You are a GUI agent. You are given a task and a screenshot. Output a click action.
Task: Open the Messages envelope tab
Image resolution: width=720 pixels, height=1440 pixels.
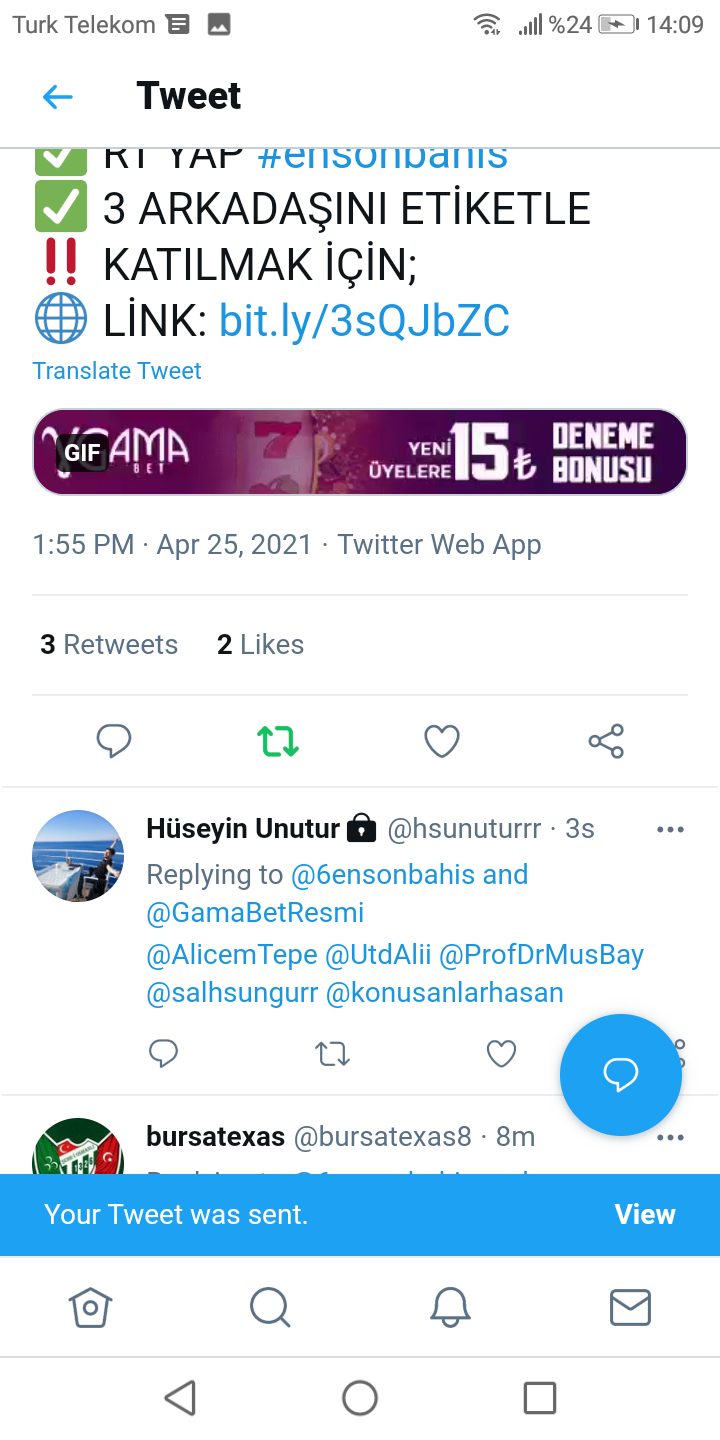pos(630,1307)
